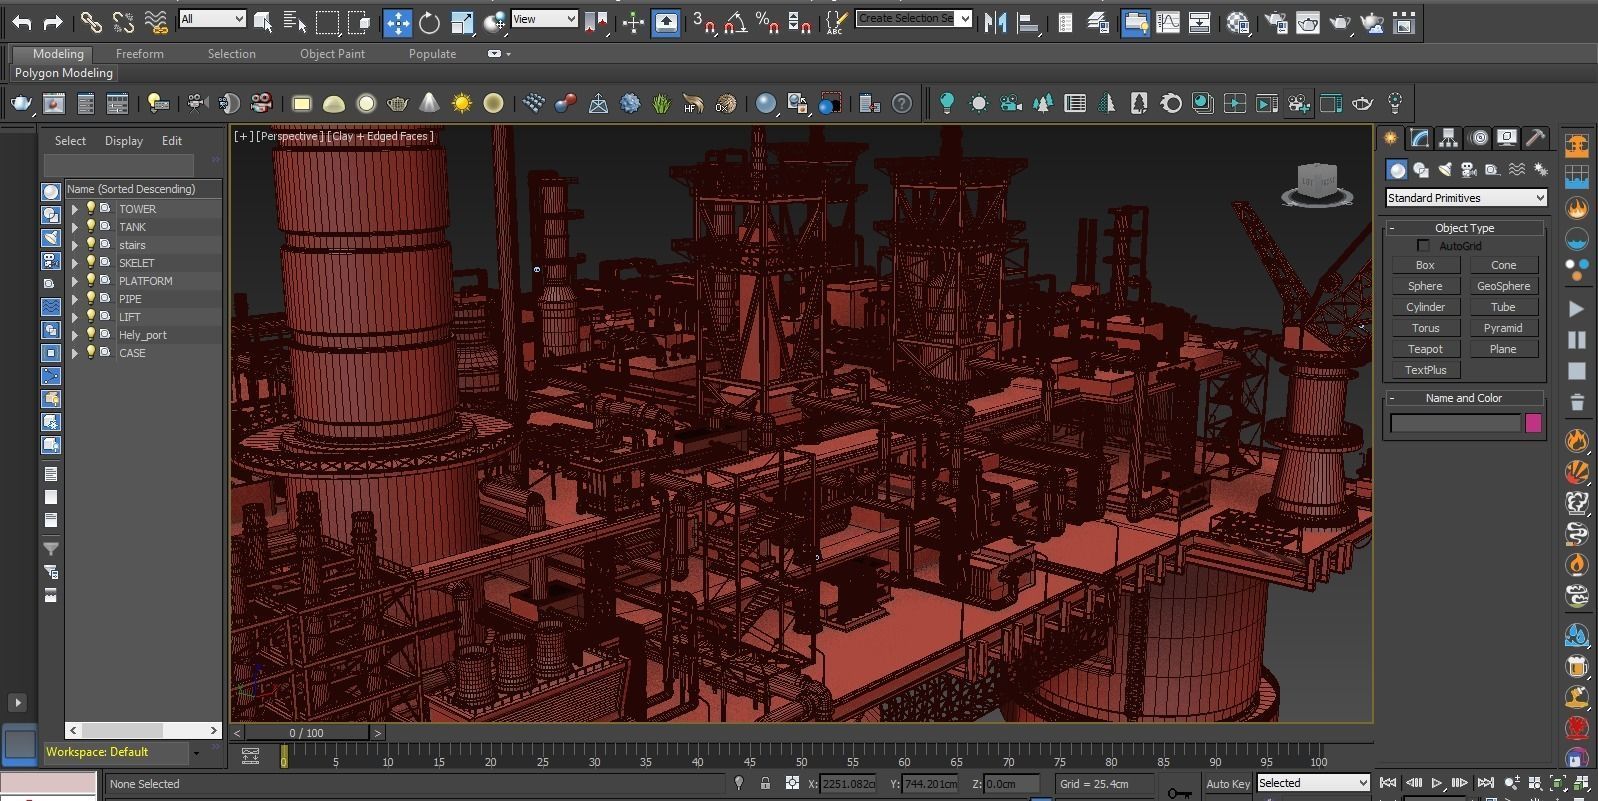Select the Select and Link tool
This screenshot has height=801, width=1598.
pyautogui.click(x=91, y=21)
